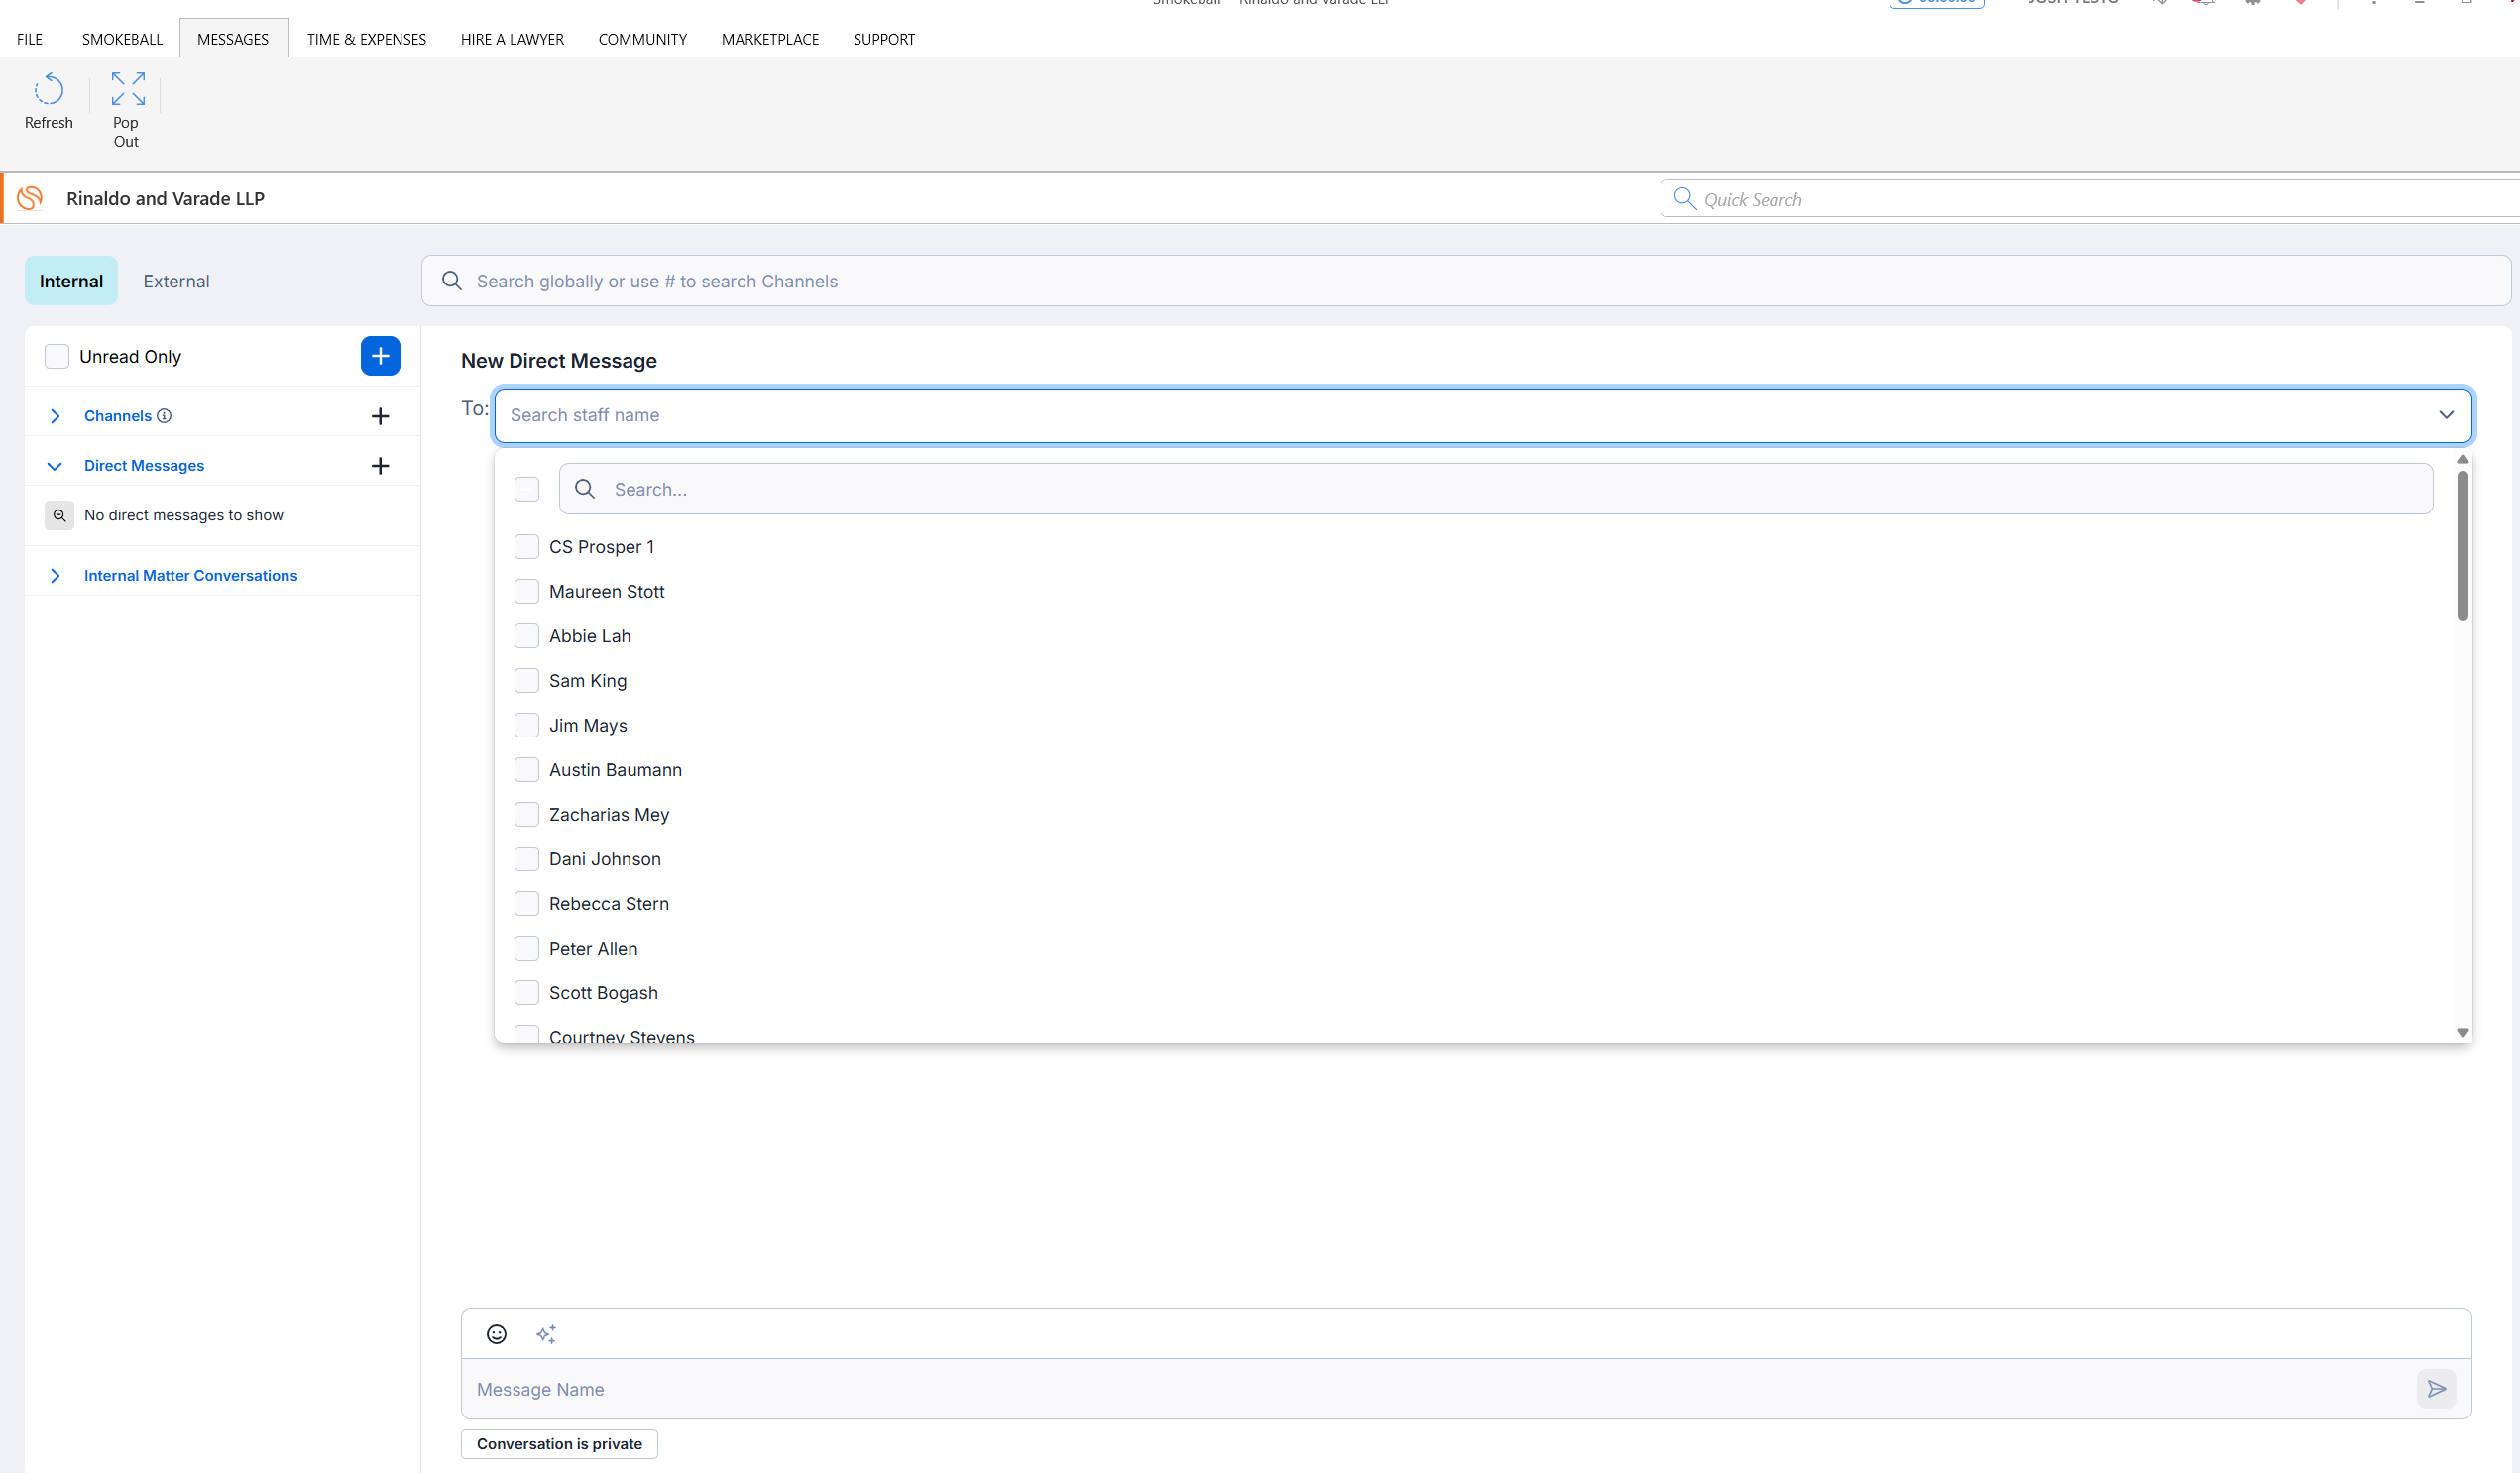Open the SUPPORT tab

884,39
